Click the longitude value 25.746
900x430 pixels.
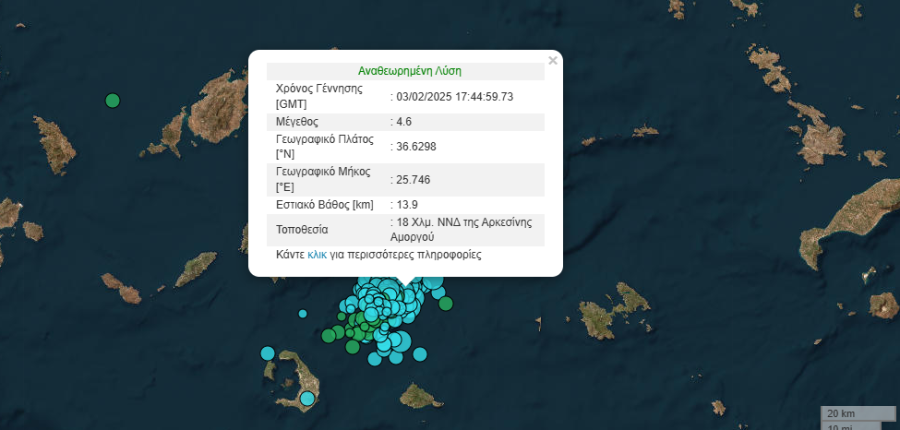pyautogui.click(x=414, y=179)
